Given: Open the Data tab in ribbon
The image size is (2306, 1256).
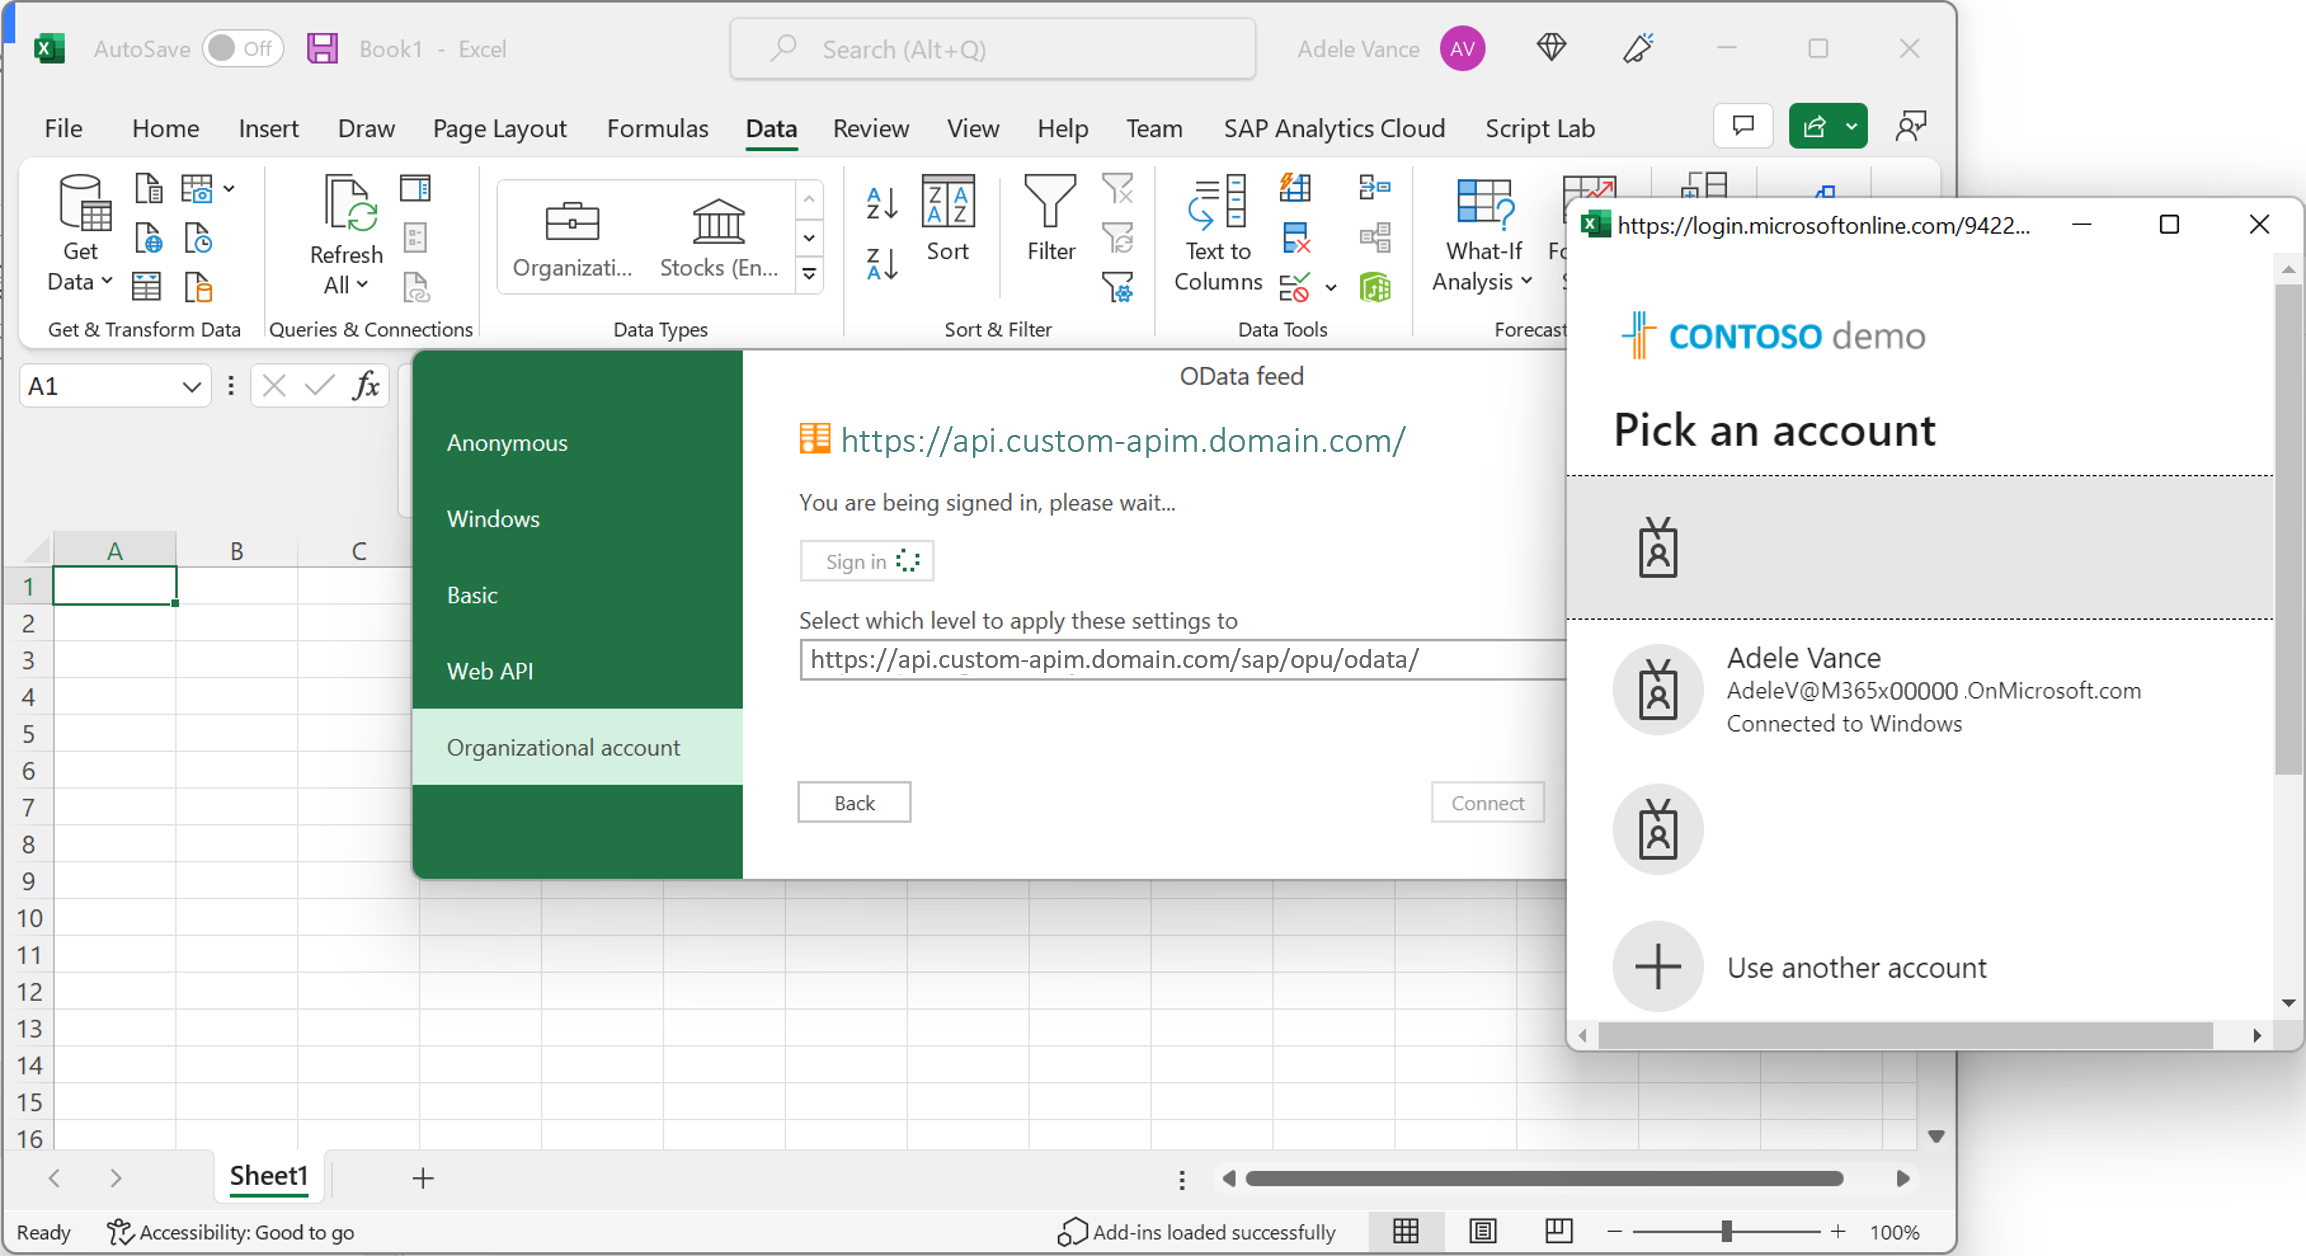Looking at the screenshot, I should (769, 128).
